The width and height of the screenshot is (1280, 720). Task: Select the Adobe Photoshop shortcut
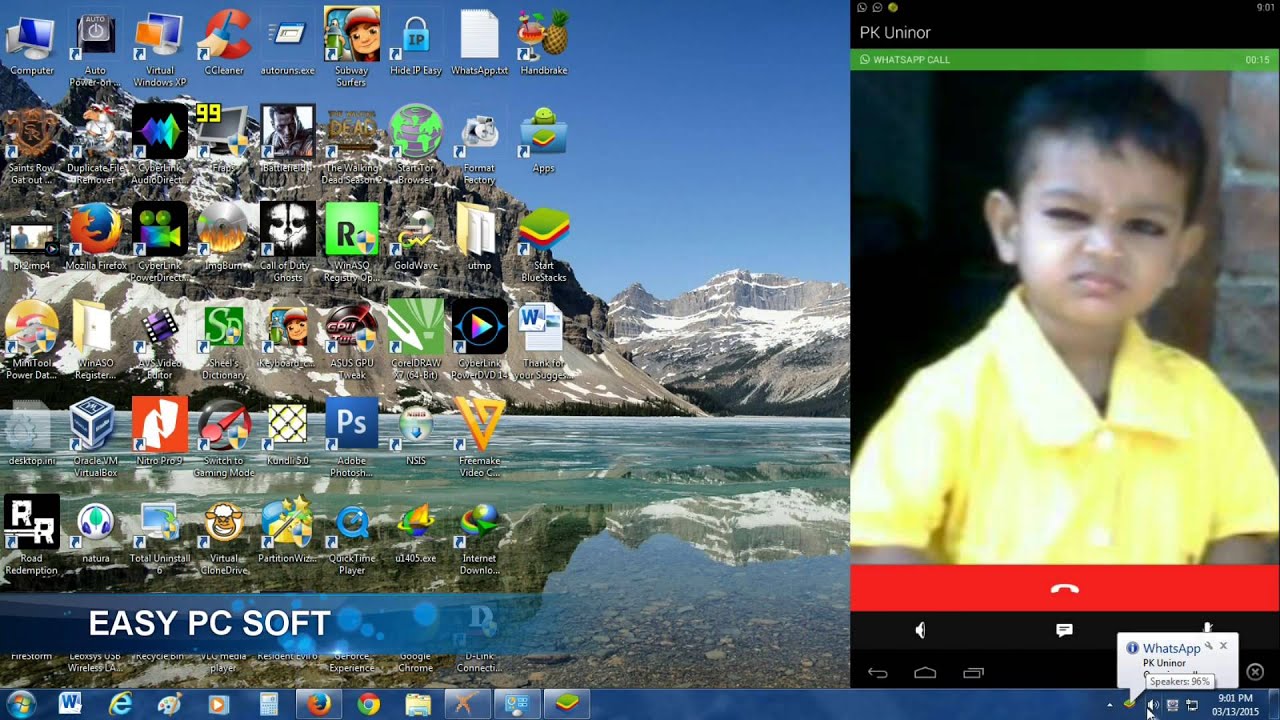point(352,438)
